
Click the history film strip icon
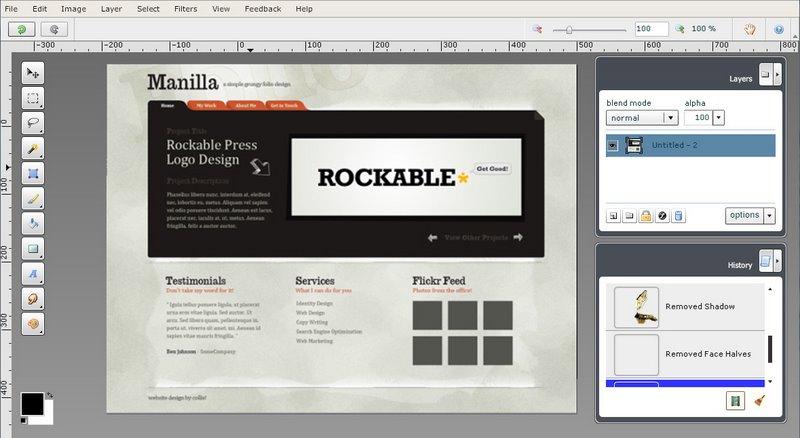tap(735, 401)
